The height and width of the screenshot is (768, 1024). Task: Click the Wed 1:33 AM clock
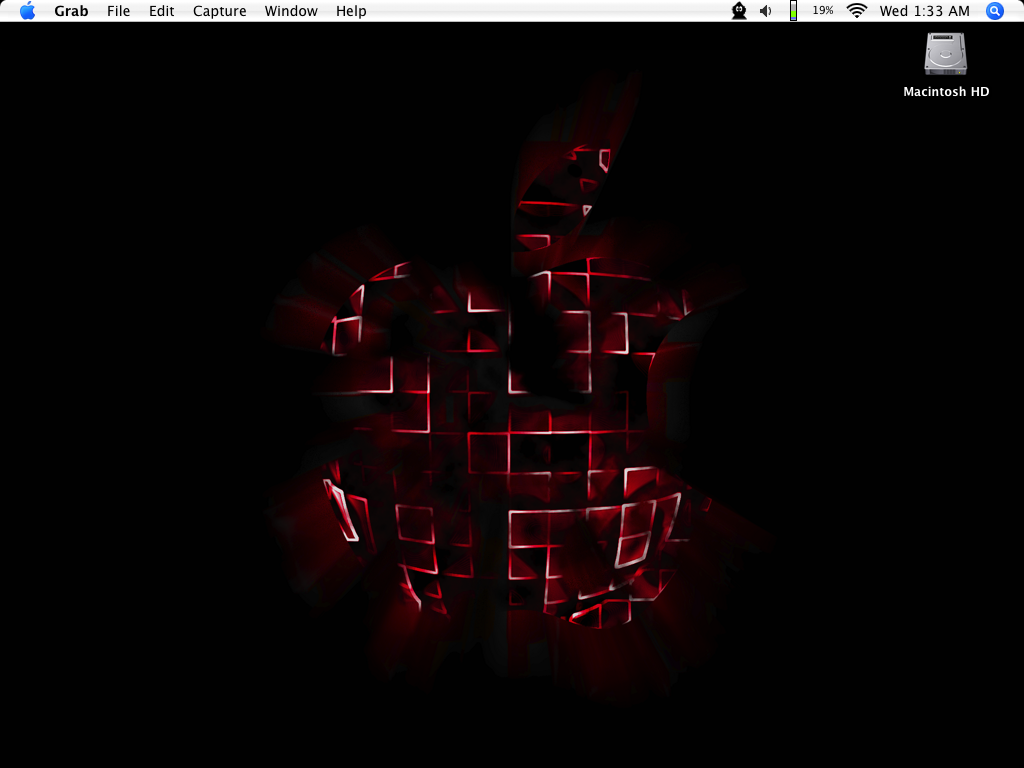point(924,11)
